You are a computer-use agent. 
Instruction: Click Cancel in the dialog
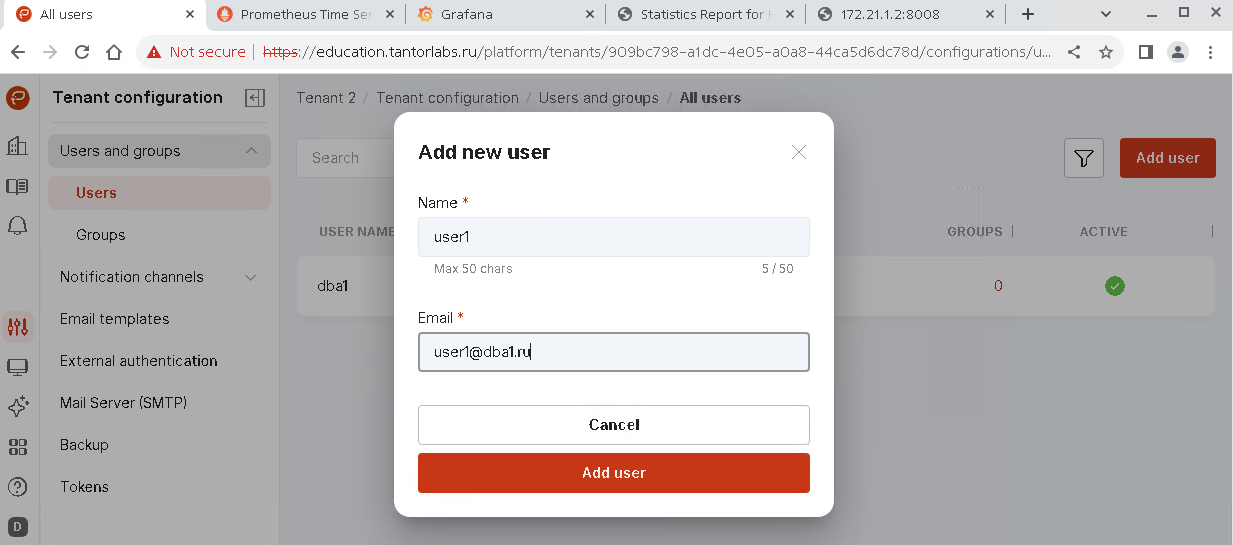coord(613,425)
